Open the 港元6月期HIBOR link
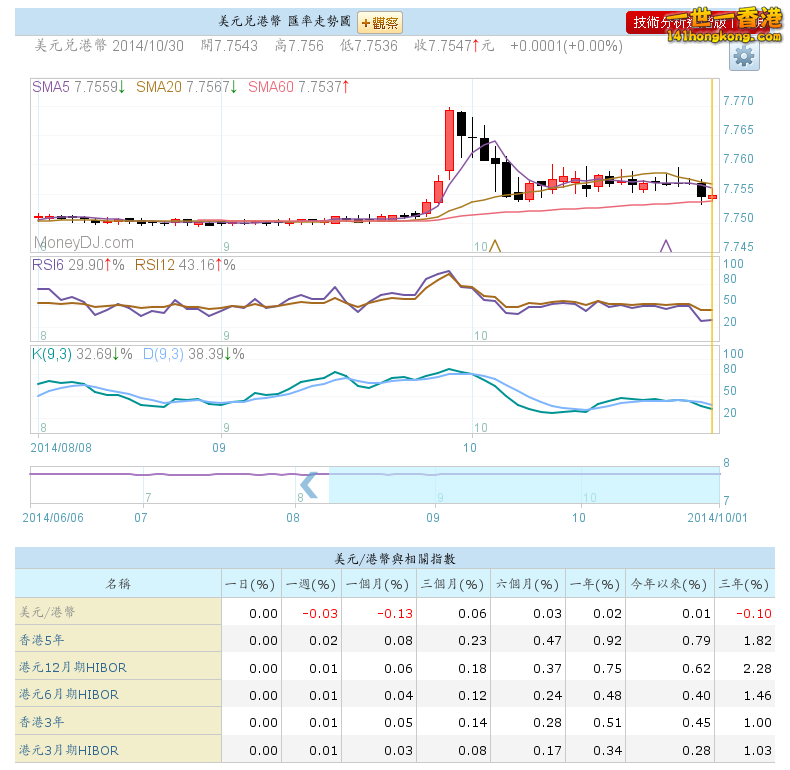This screenshot has width=790, height=770. click(69, 694)
